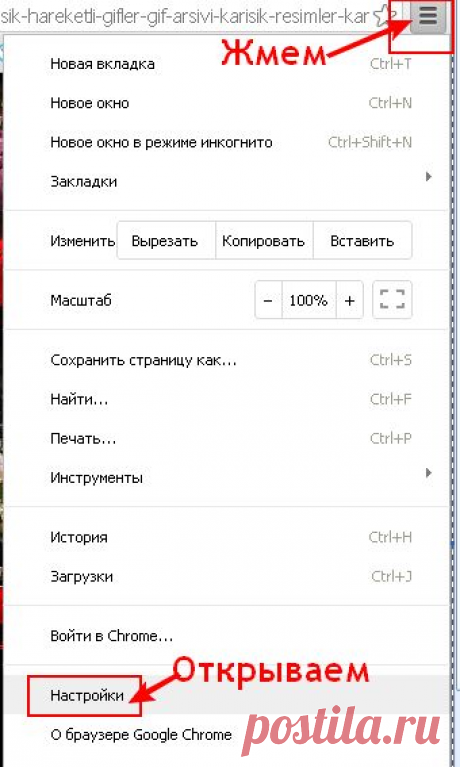Expand the Закладки submenu
460x767 pixels.
(225, 181)
